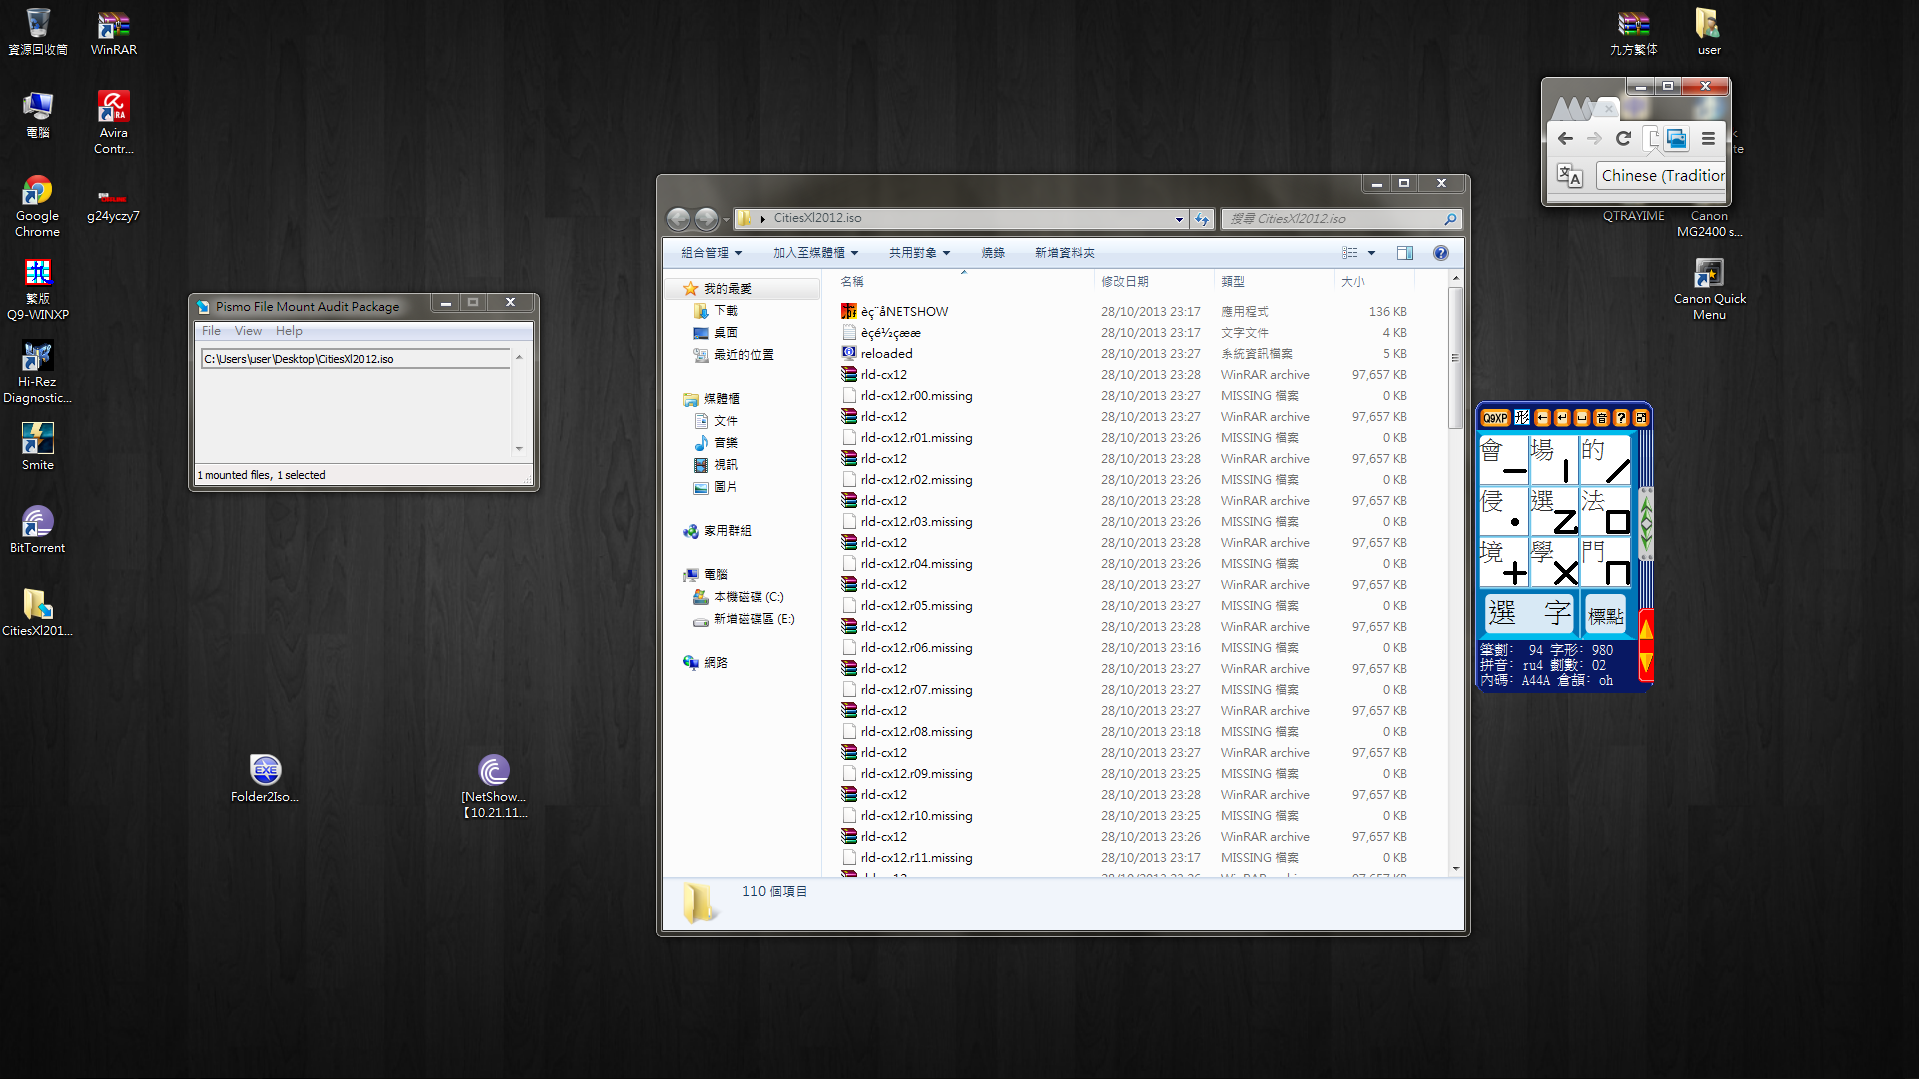The height and width of the screenshot is (1079, 1919).
Task: Click the enter key button in the Q9 panel
Action: point(1562,418)
